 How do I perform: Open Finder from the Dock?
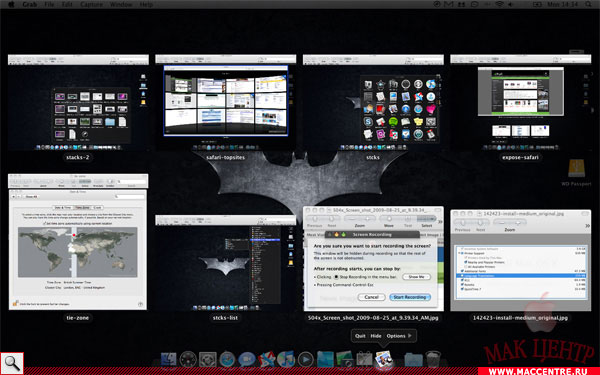tap(168, 360)
